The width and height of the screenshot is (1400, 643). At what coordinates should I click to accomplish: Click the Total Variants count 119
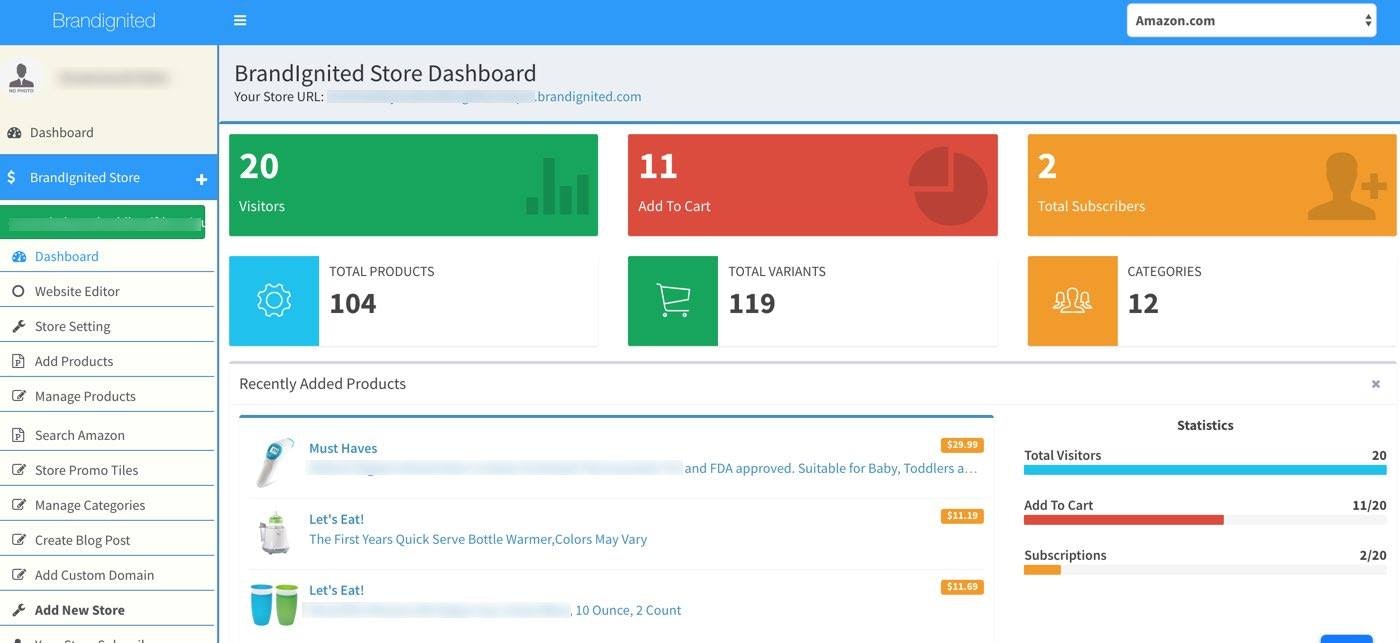(752, 303)
